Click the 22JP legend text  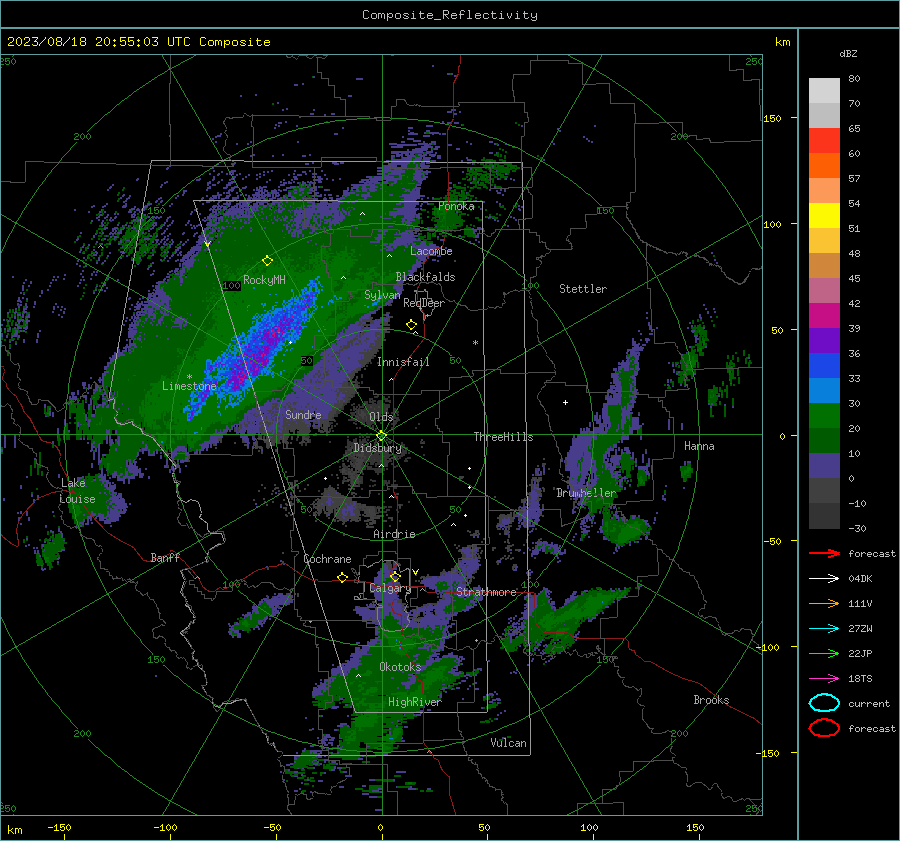[860, 653]
